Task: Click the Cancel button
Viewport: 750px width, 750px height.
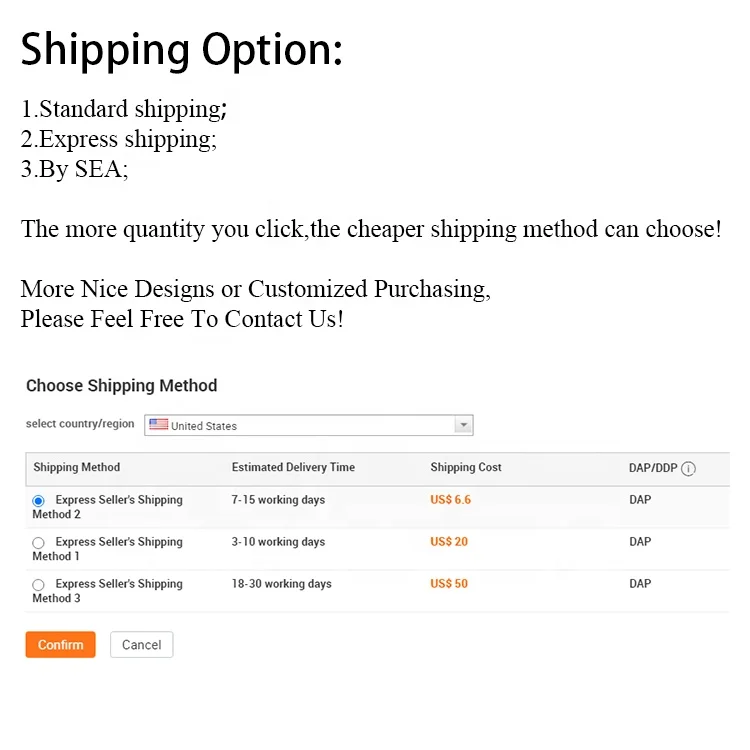Action: (142, 645)
